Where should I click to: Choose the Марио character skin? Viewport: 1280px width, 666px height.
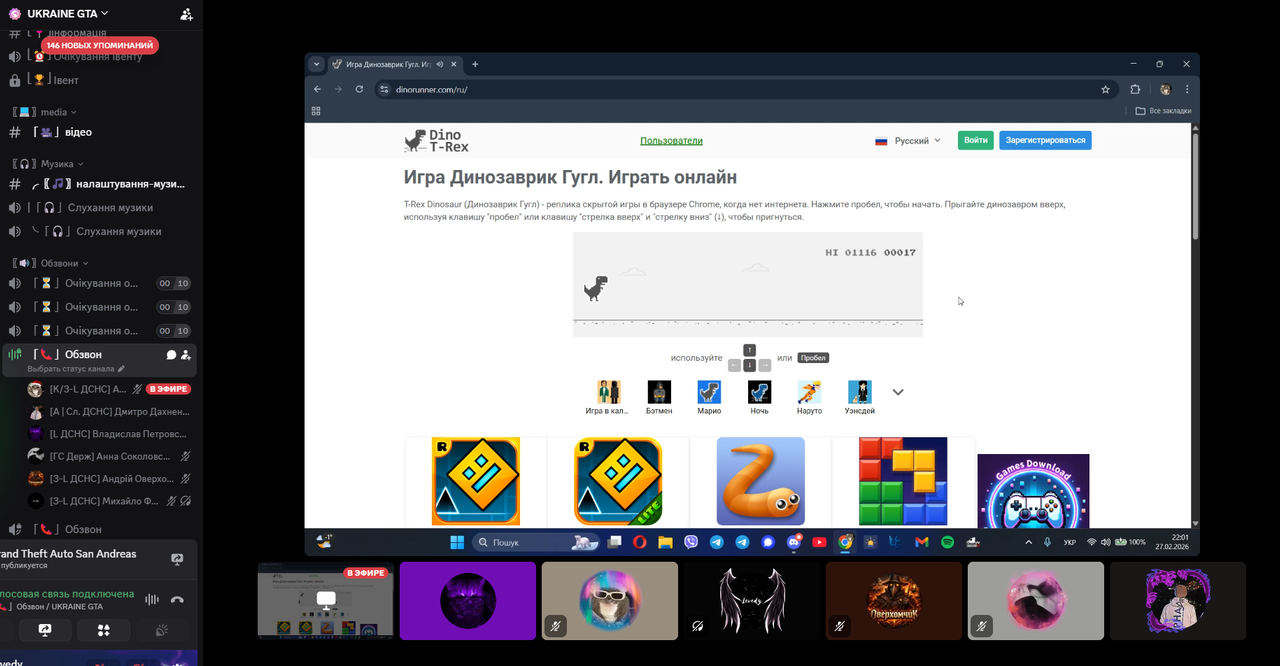tap(709, 397)
